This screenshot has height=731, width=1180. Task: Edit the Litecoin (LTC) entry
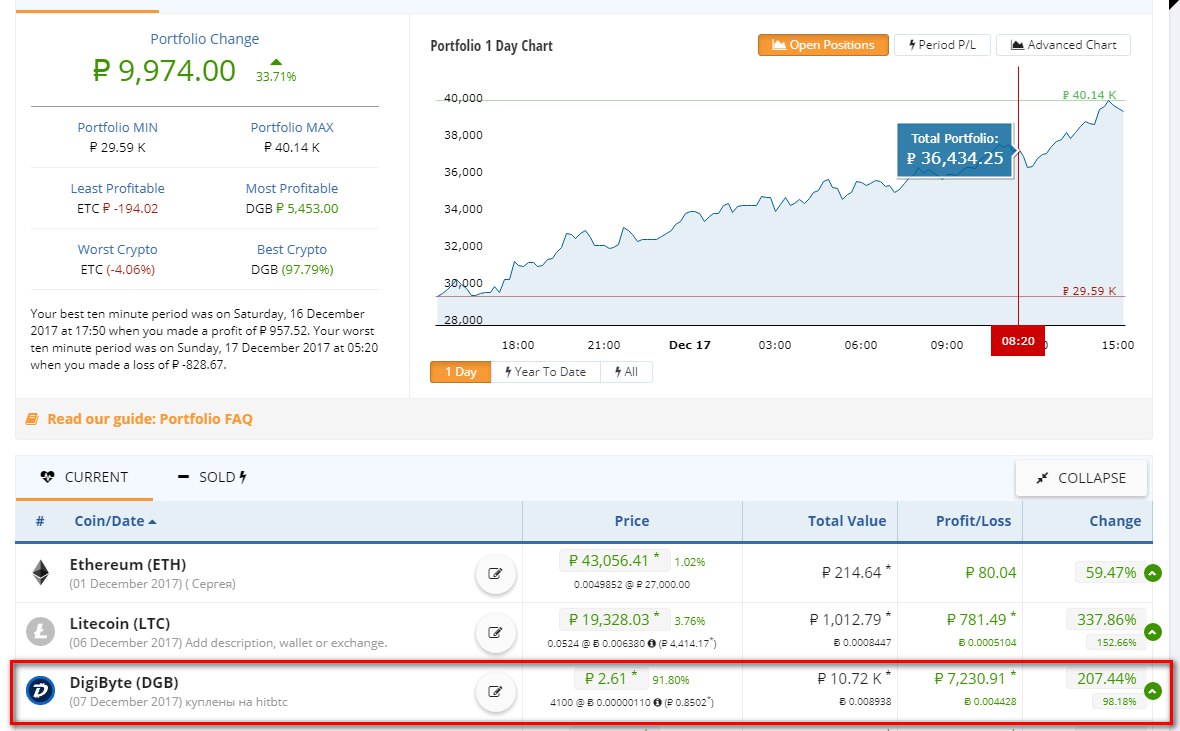(x=495, y=632)
